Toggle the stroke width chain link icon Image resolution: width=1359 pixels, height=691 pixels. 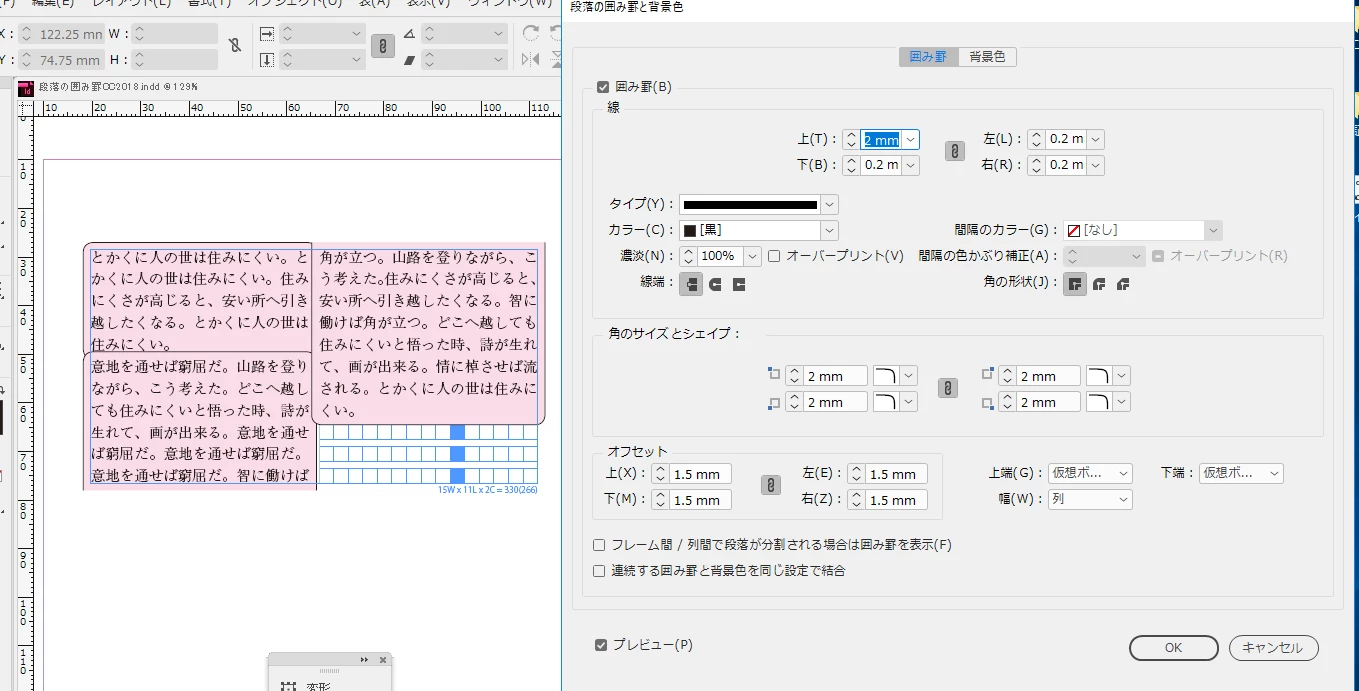[x=954, y=152]
